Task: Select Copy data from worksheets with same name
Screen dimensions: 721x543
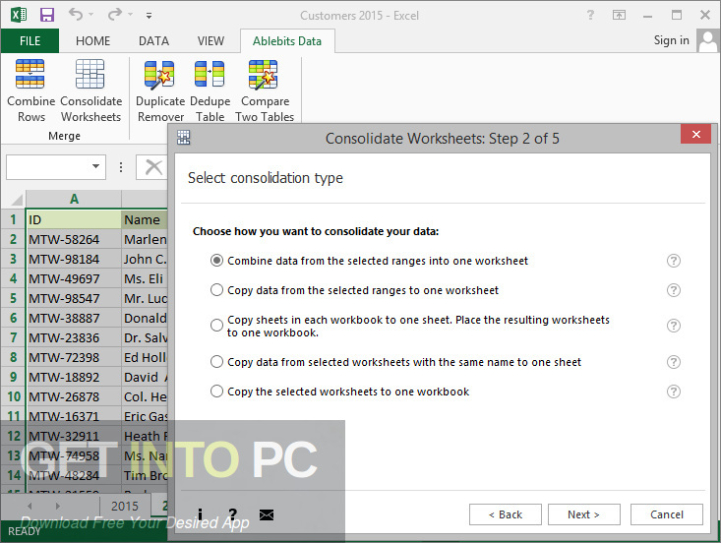Action: click(217, 362)
